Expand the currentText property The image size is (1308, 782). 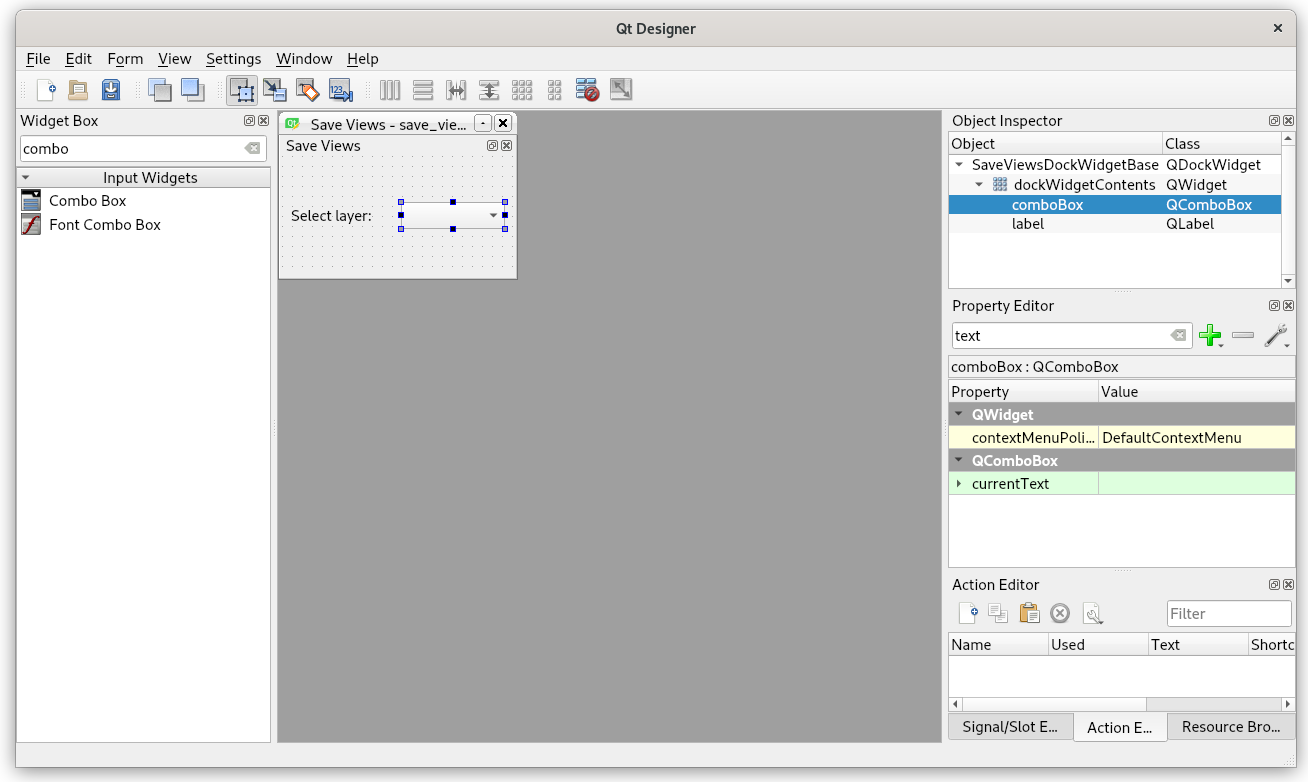959,484
